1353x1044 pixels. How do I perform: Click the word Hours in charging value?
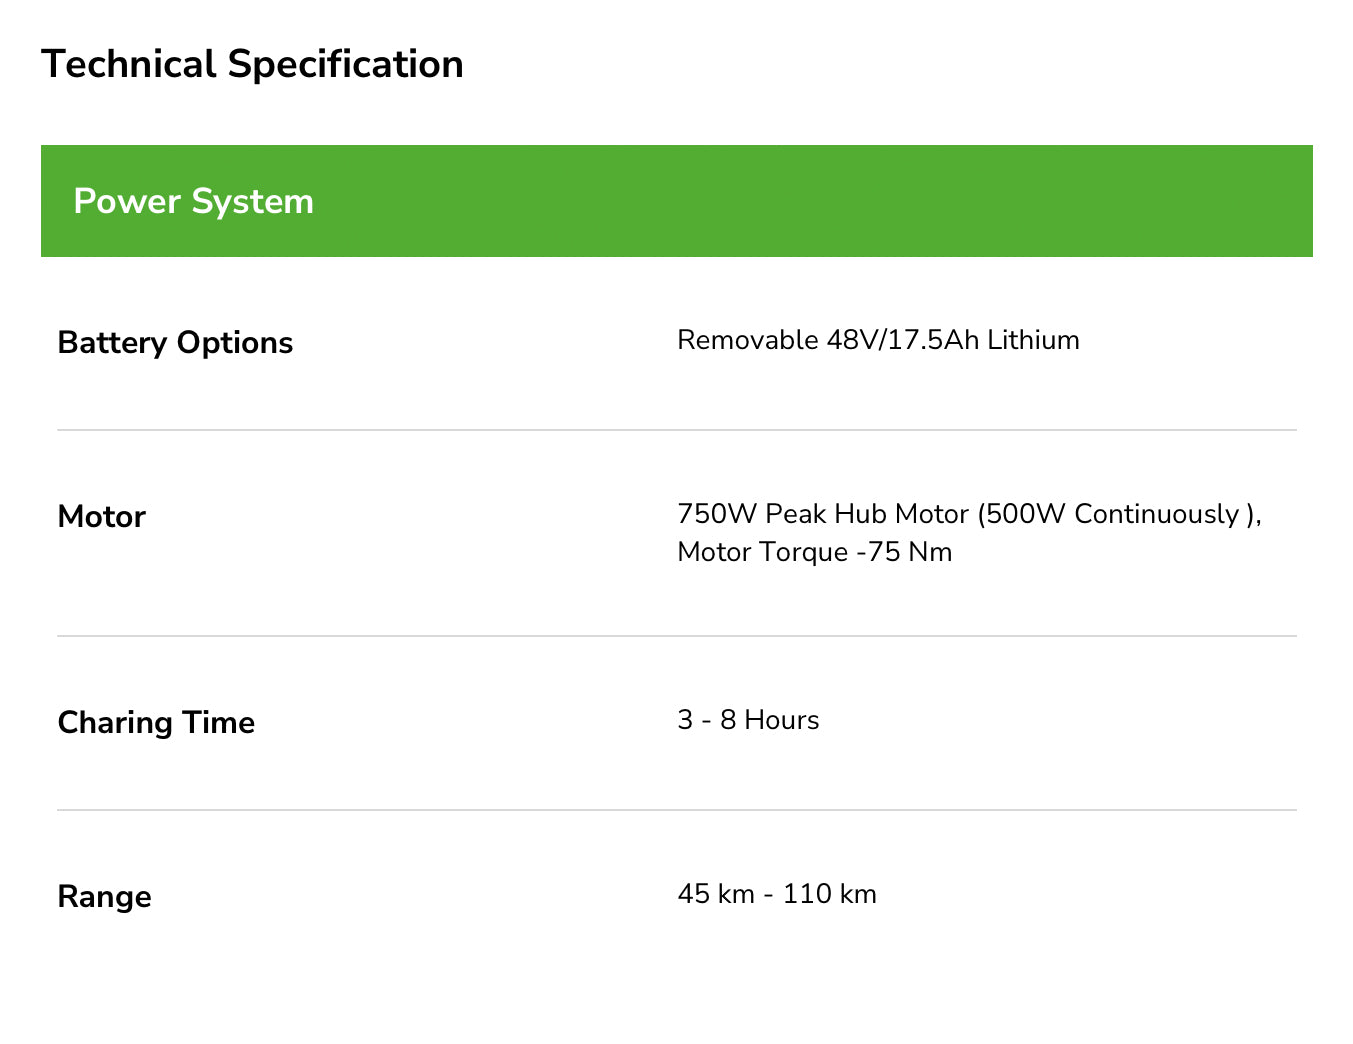pyautogui.click(x=782, y=720)
